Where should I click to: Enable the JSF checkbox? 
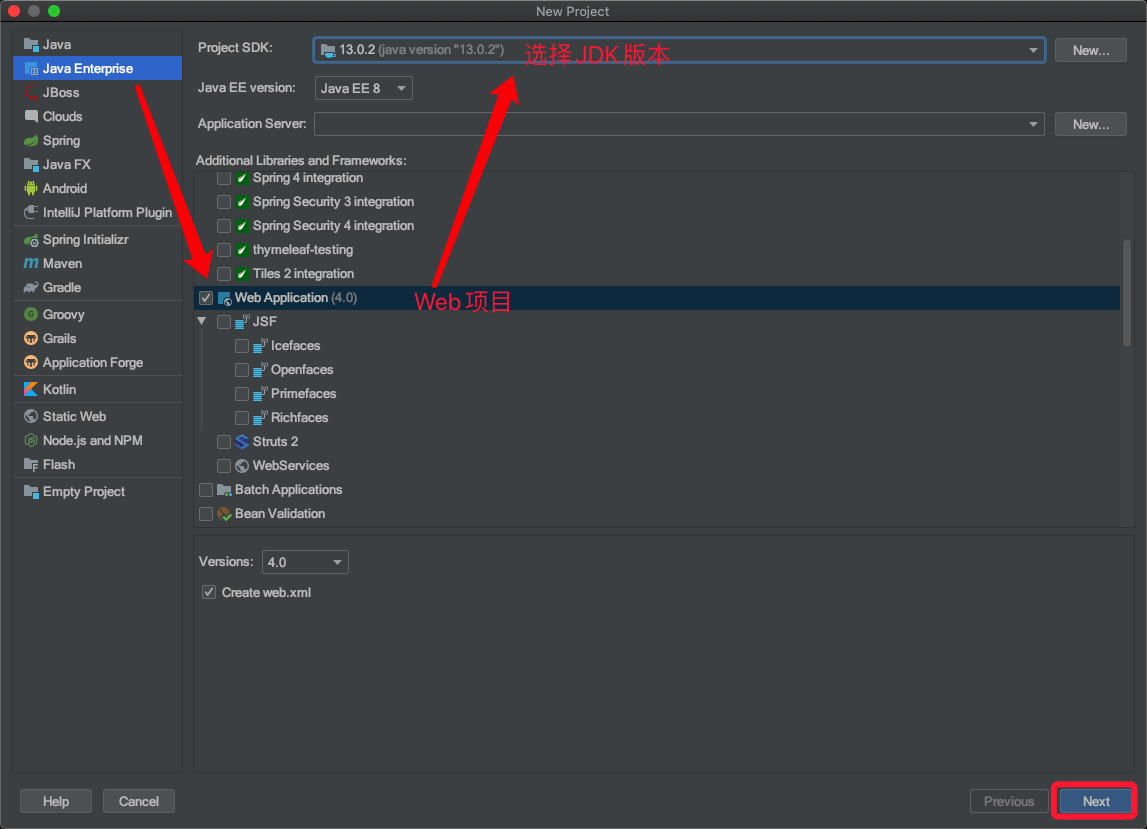click(x=224, y=322)
